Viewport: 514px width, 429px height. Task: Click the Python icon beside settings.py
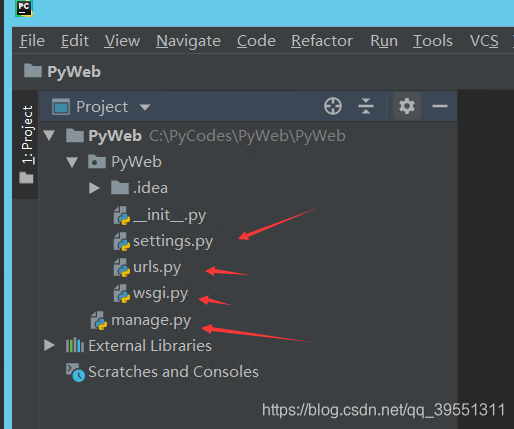tap(122, 242)
